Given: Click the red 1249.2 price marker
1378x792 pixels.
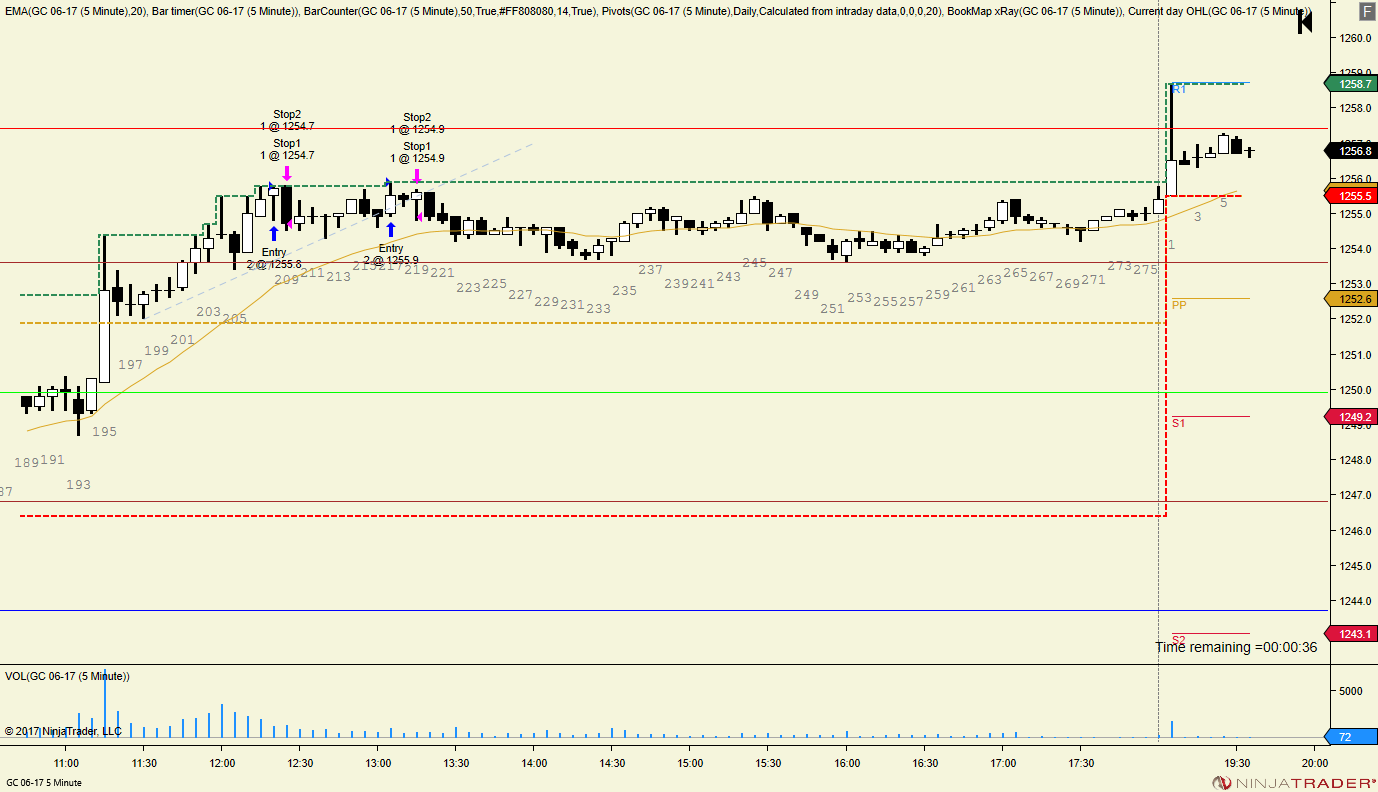Looking at the screenshot, I should (1350, 417).
